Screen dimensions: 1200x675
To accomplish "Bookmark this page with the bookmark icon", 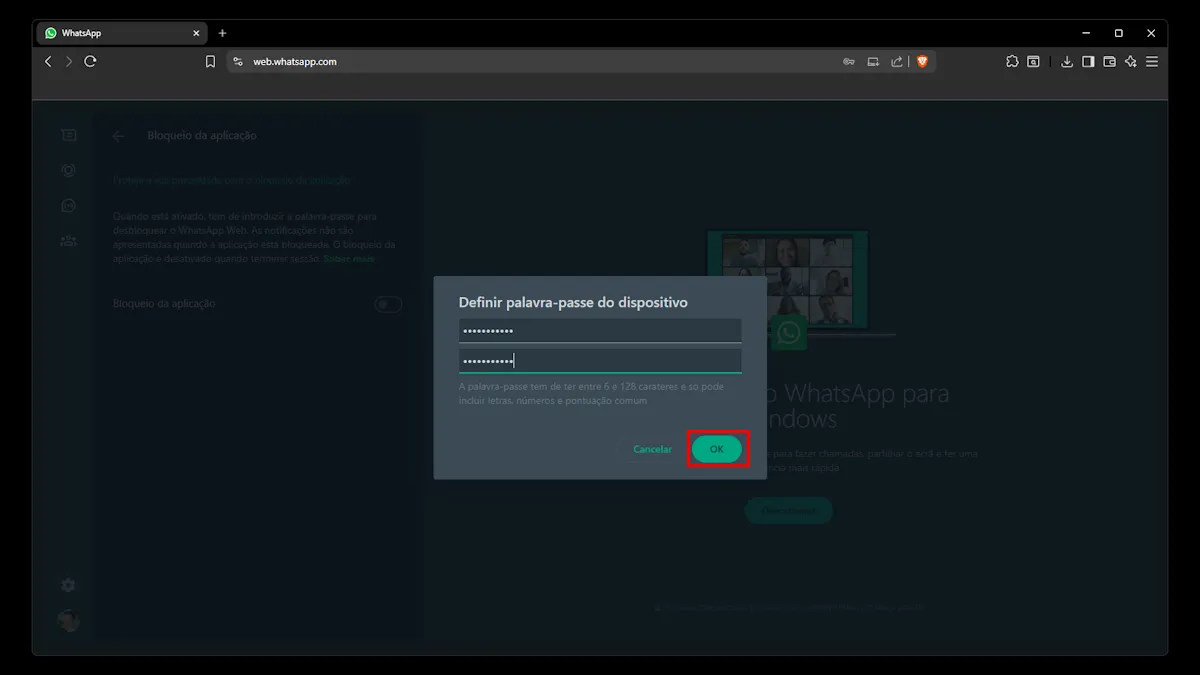I will click(x=210, y=62).
